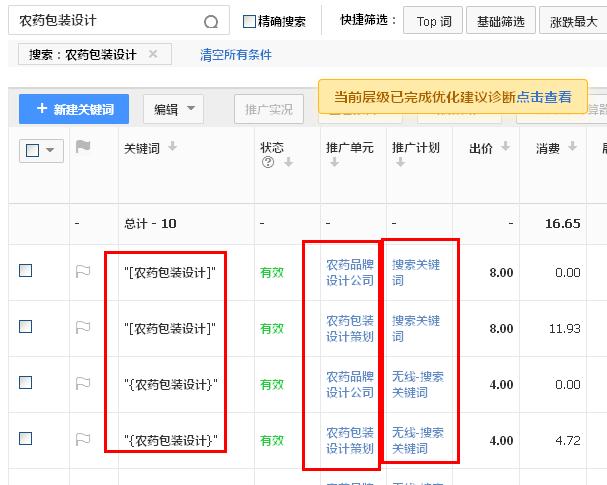
Task: Click the 推广实况 button
Action: pyautogui.click(x=269, y=109)
